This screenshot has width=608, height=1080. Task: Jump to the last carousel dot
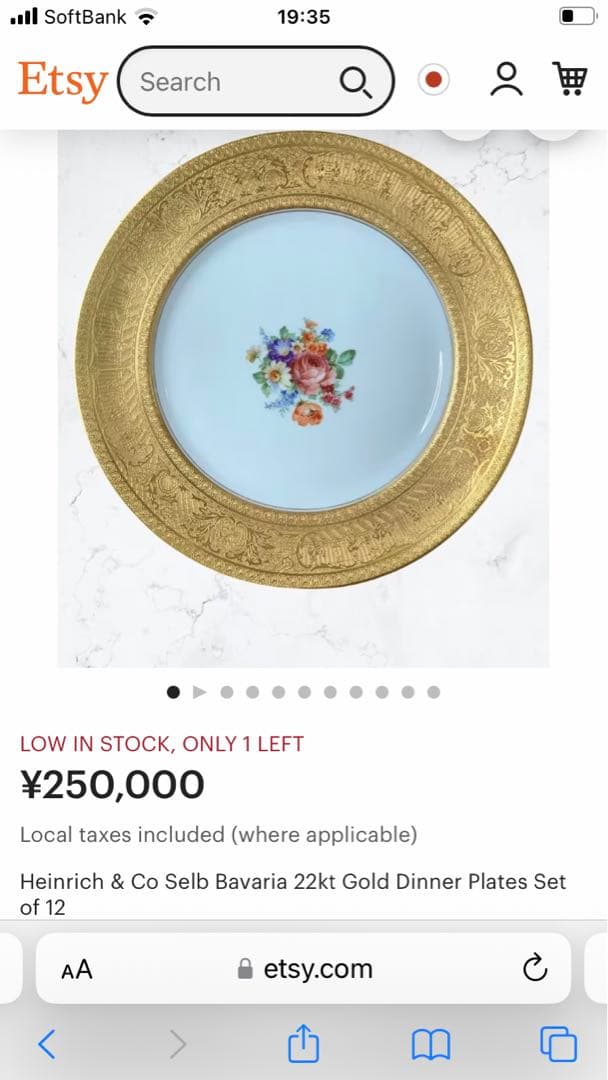[433, 691]
